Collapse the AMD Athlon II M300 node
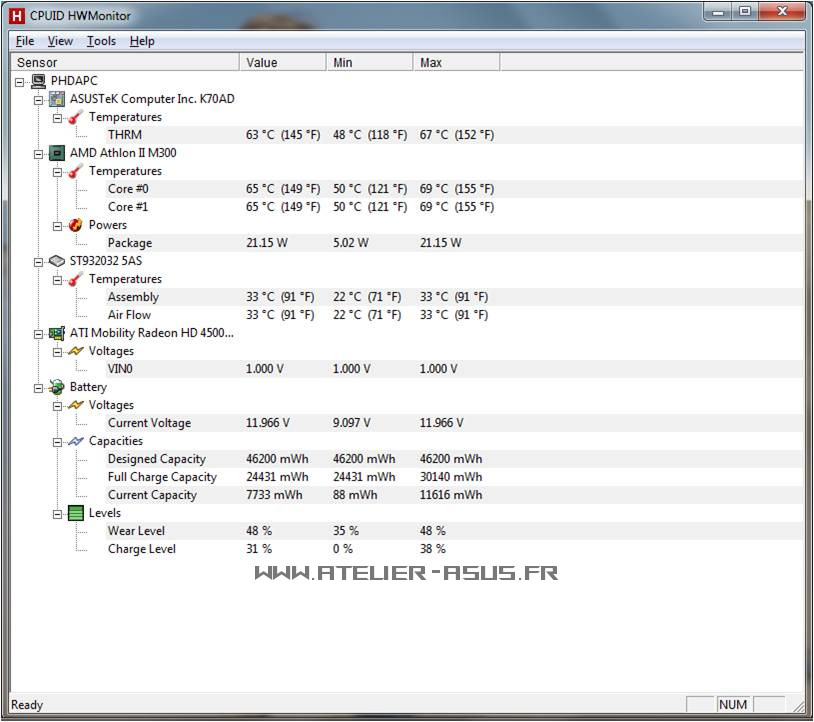Screen dimensions: 814x722 [39, 153]
